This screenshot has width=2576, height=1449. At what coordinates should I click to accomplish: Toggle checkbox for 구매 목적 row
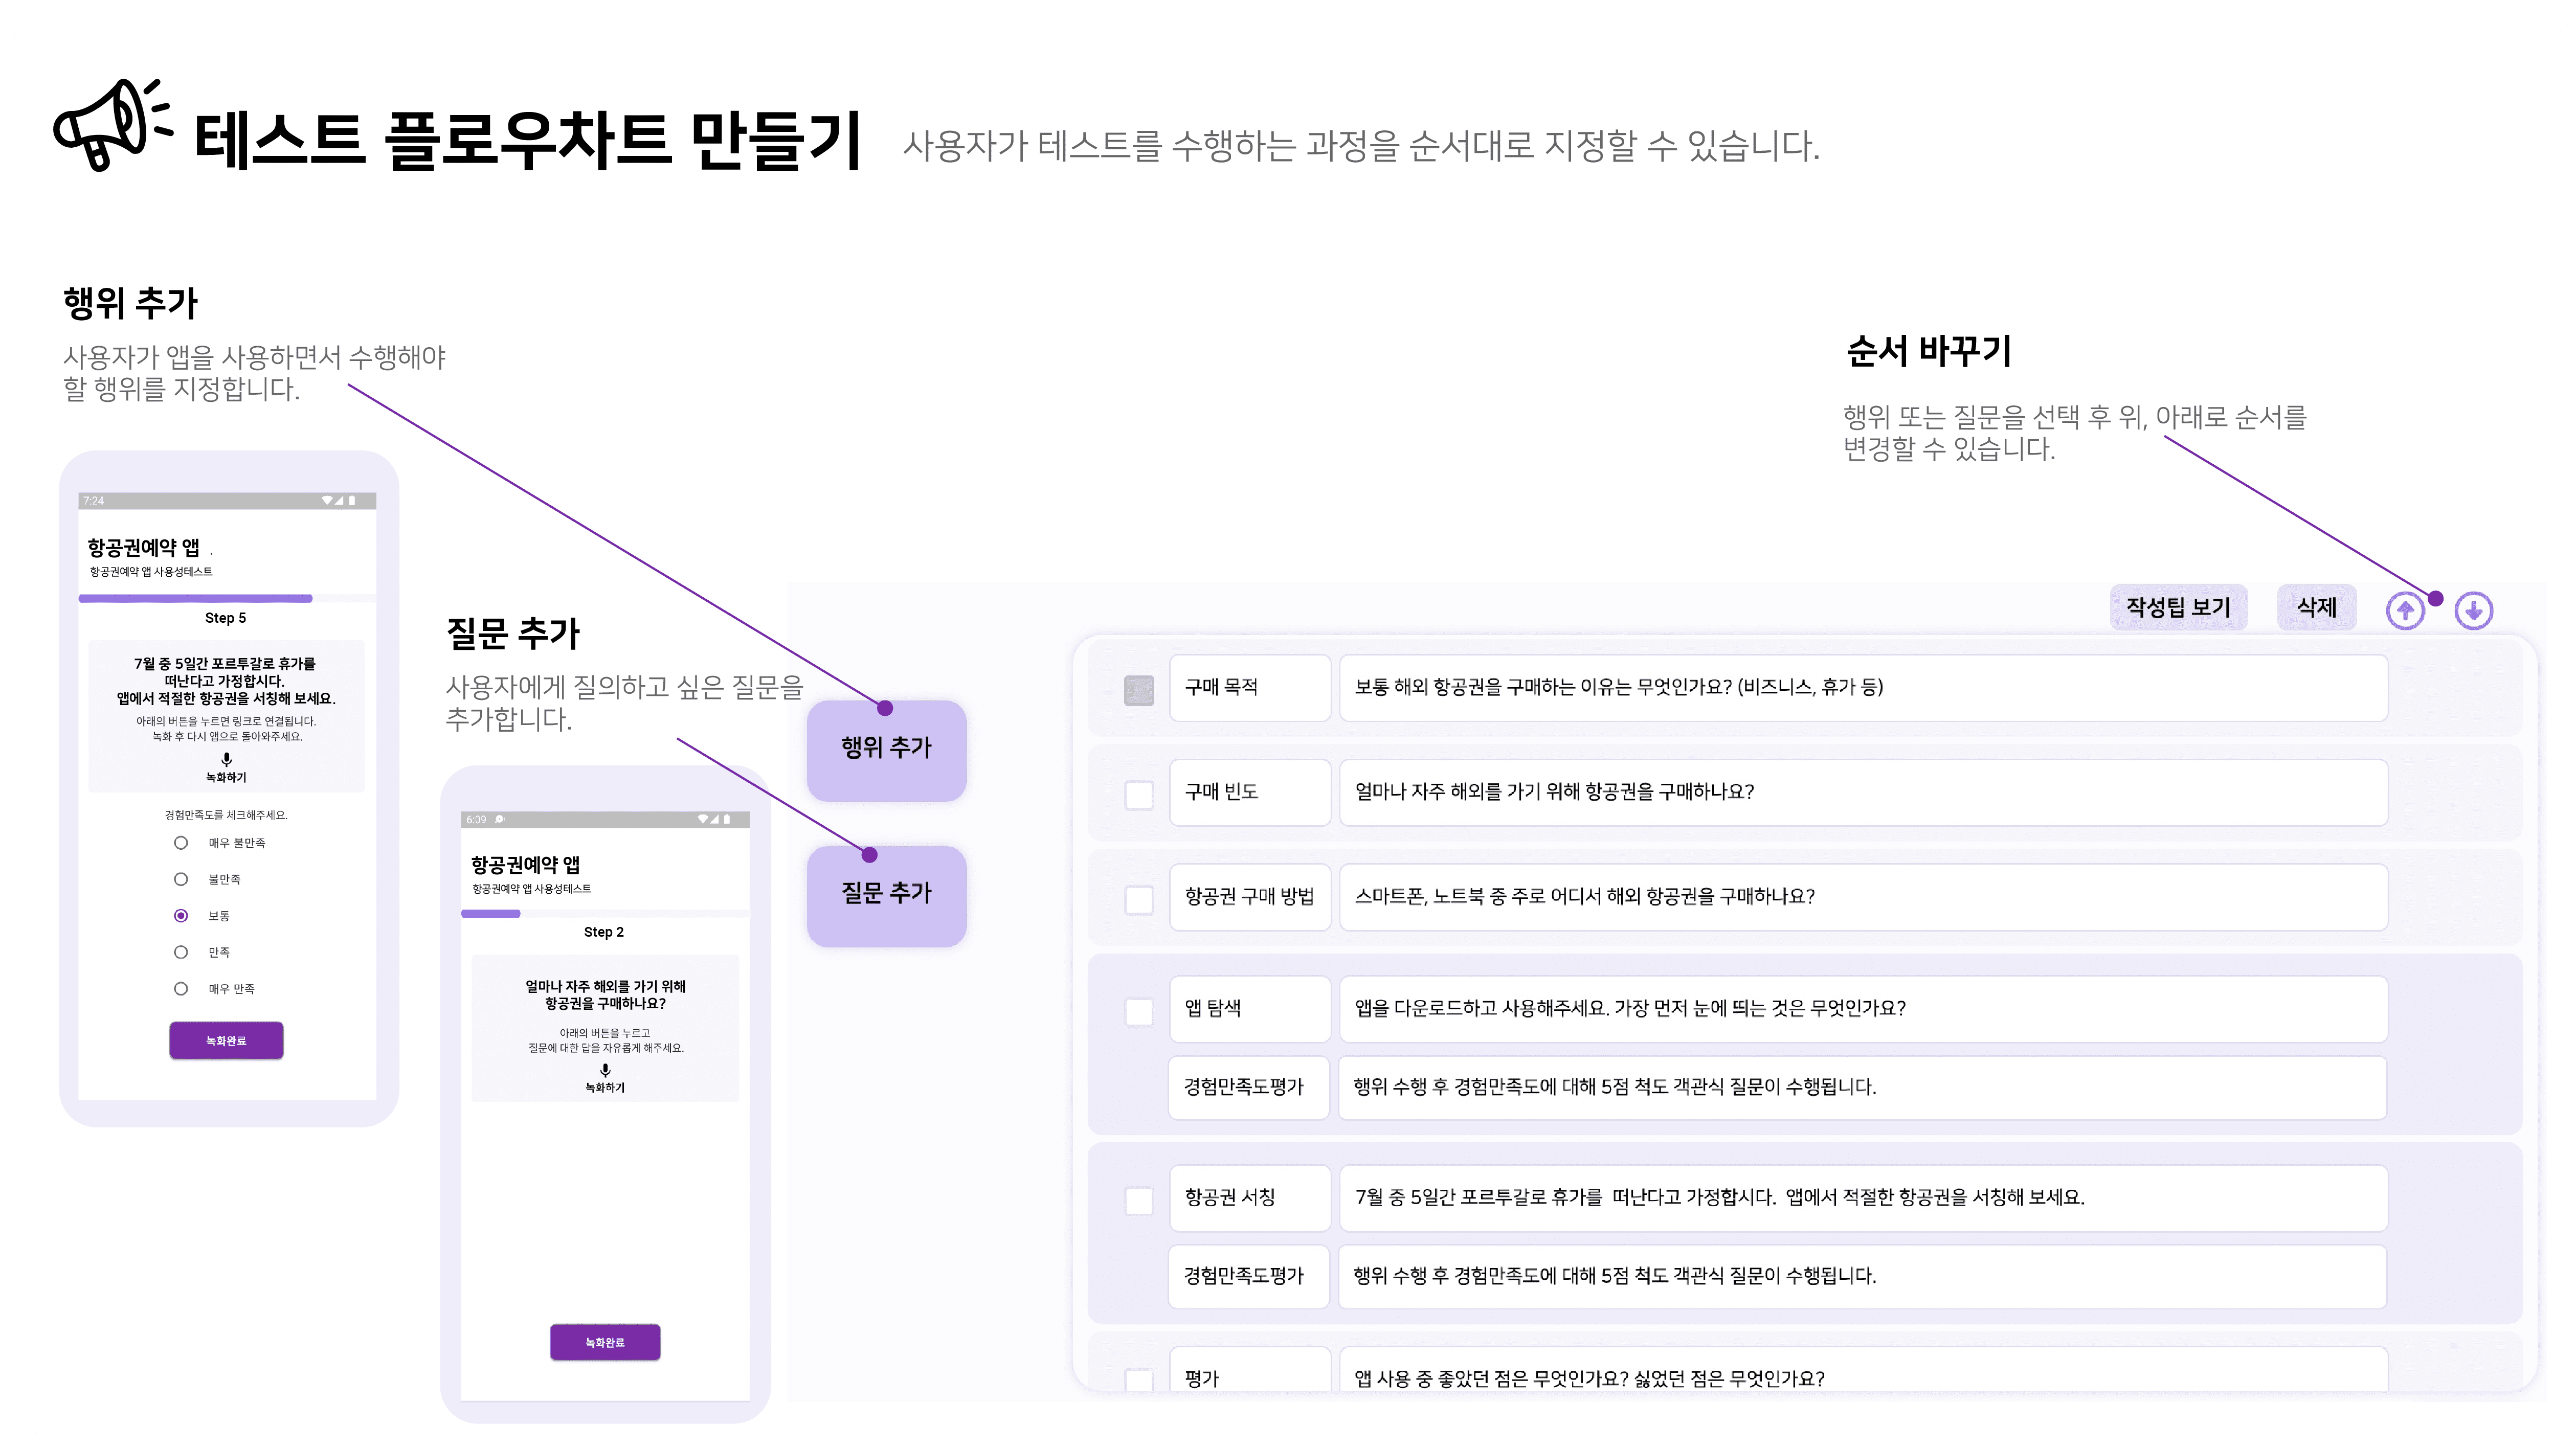click(1139, 690)
